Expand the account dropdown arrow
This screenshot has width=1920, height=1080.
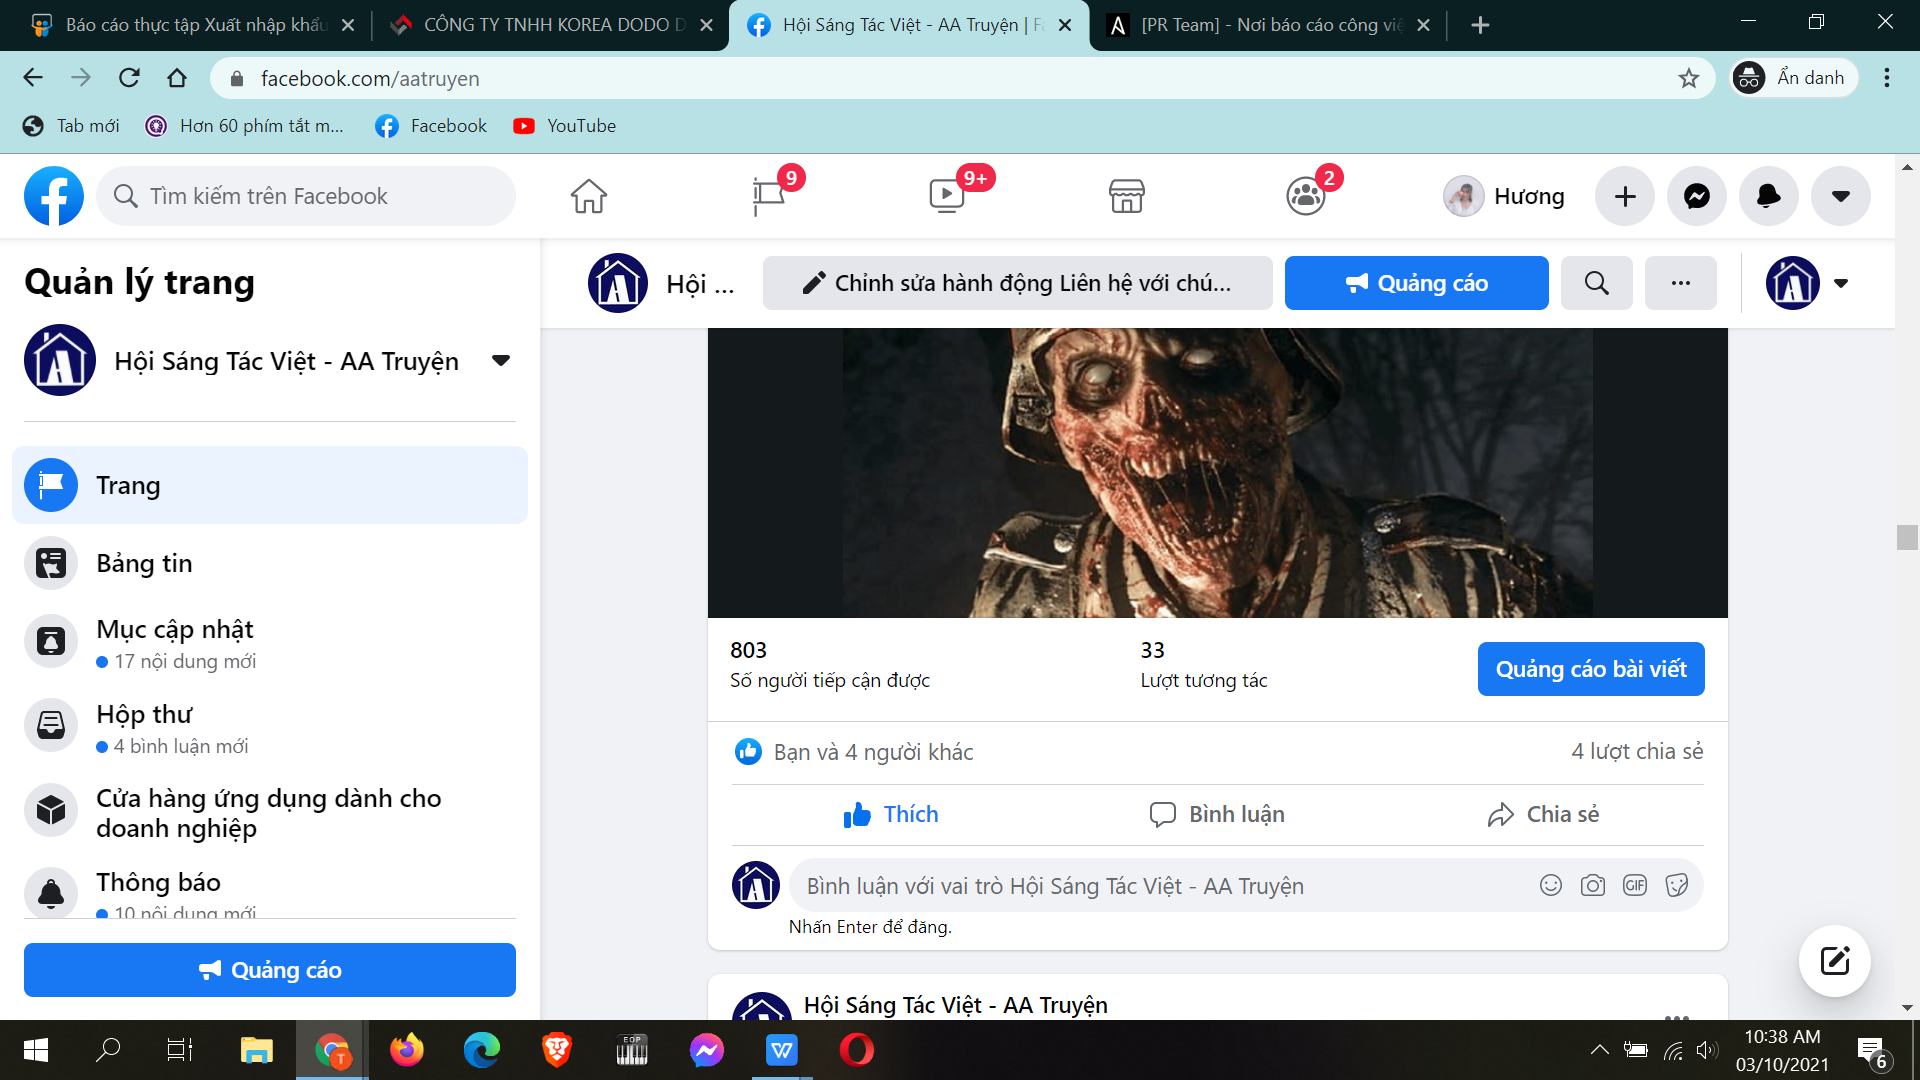(1841, 196)
